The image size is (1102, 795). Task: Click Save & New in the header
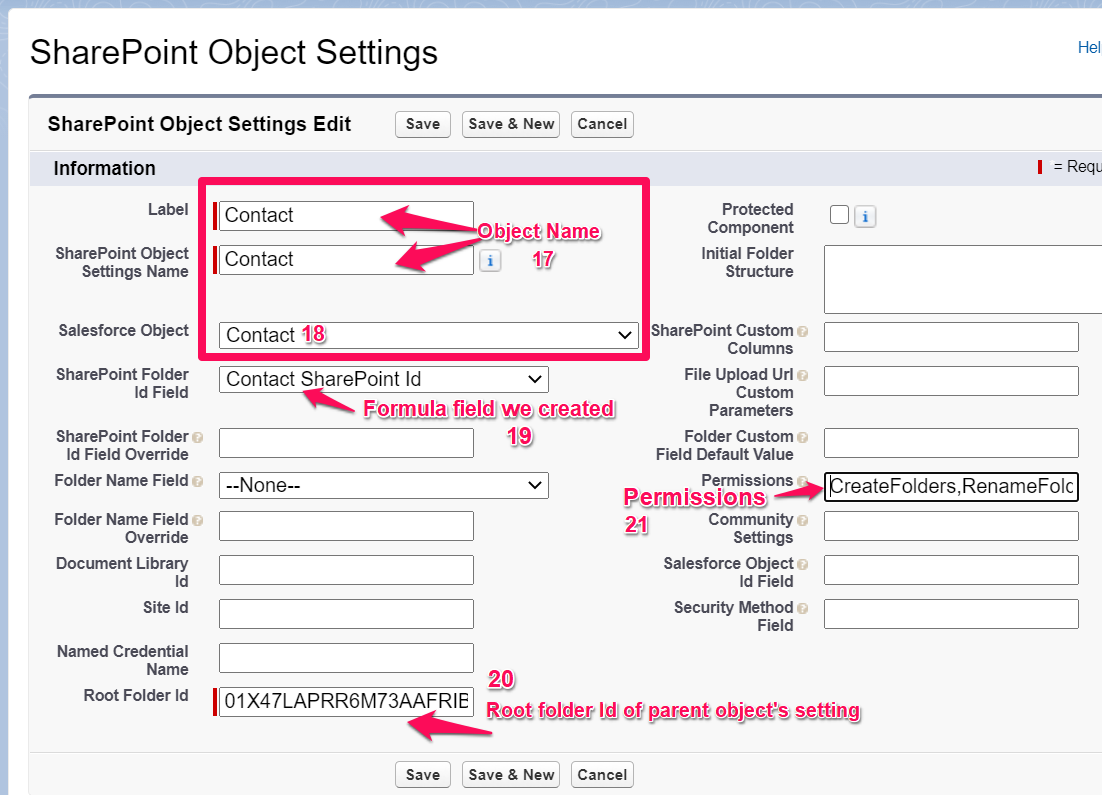(x=511, y=124)
